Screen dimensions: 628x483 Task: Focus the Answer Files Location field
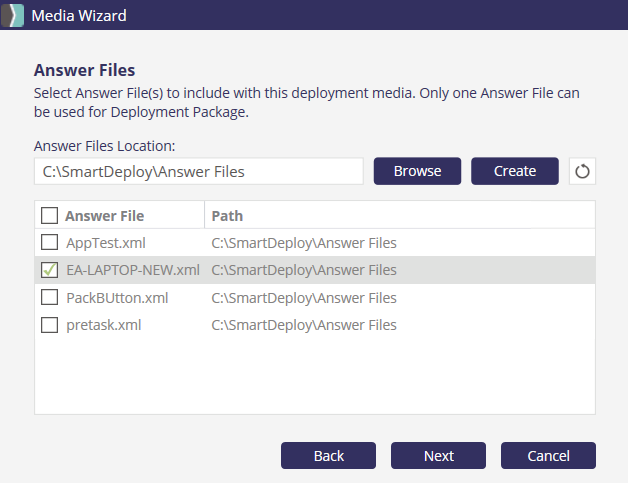tap(198, 171)
